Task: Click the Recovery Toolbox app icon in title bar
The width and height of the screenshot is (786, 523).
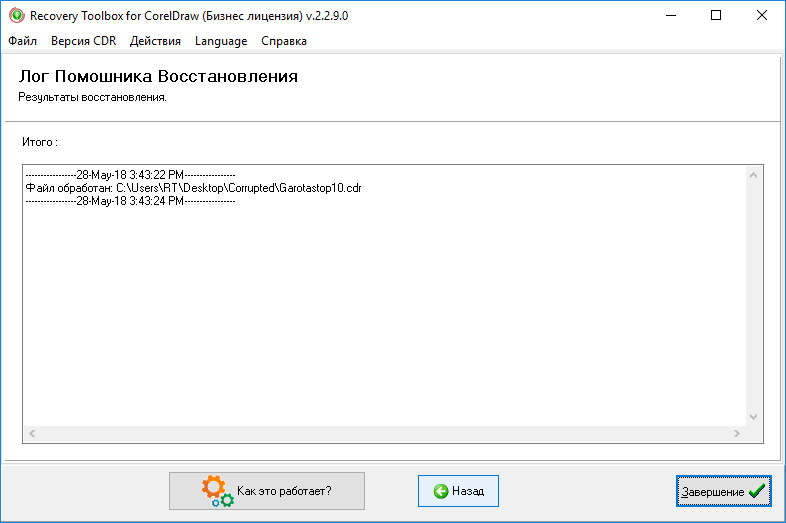Action: click(17, 16)
